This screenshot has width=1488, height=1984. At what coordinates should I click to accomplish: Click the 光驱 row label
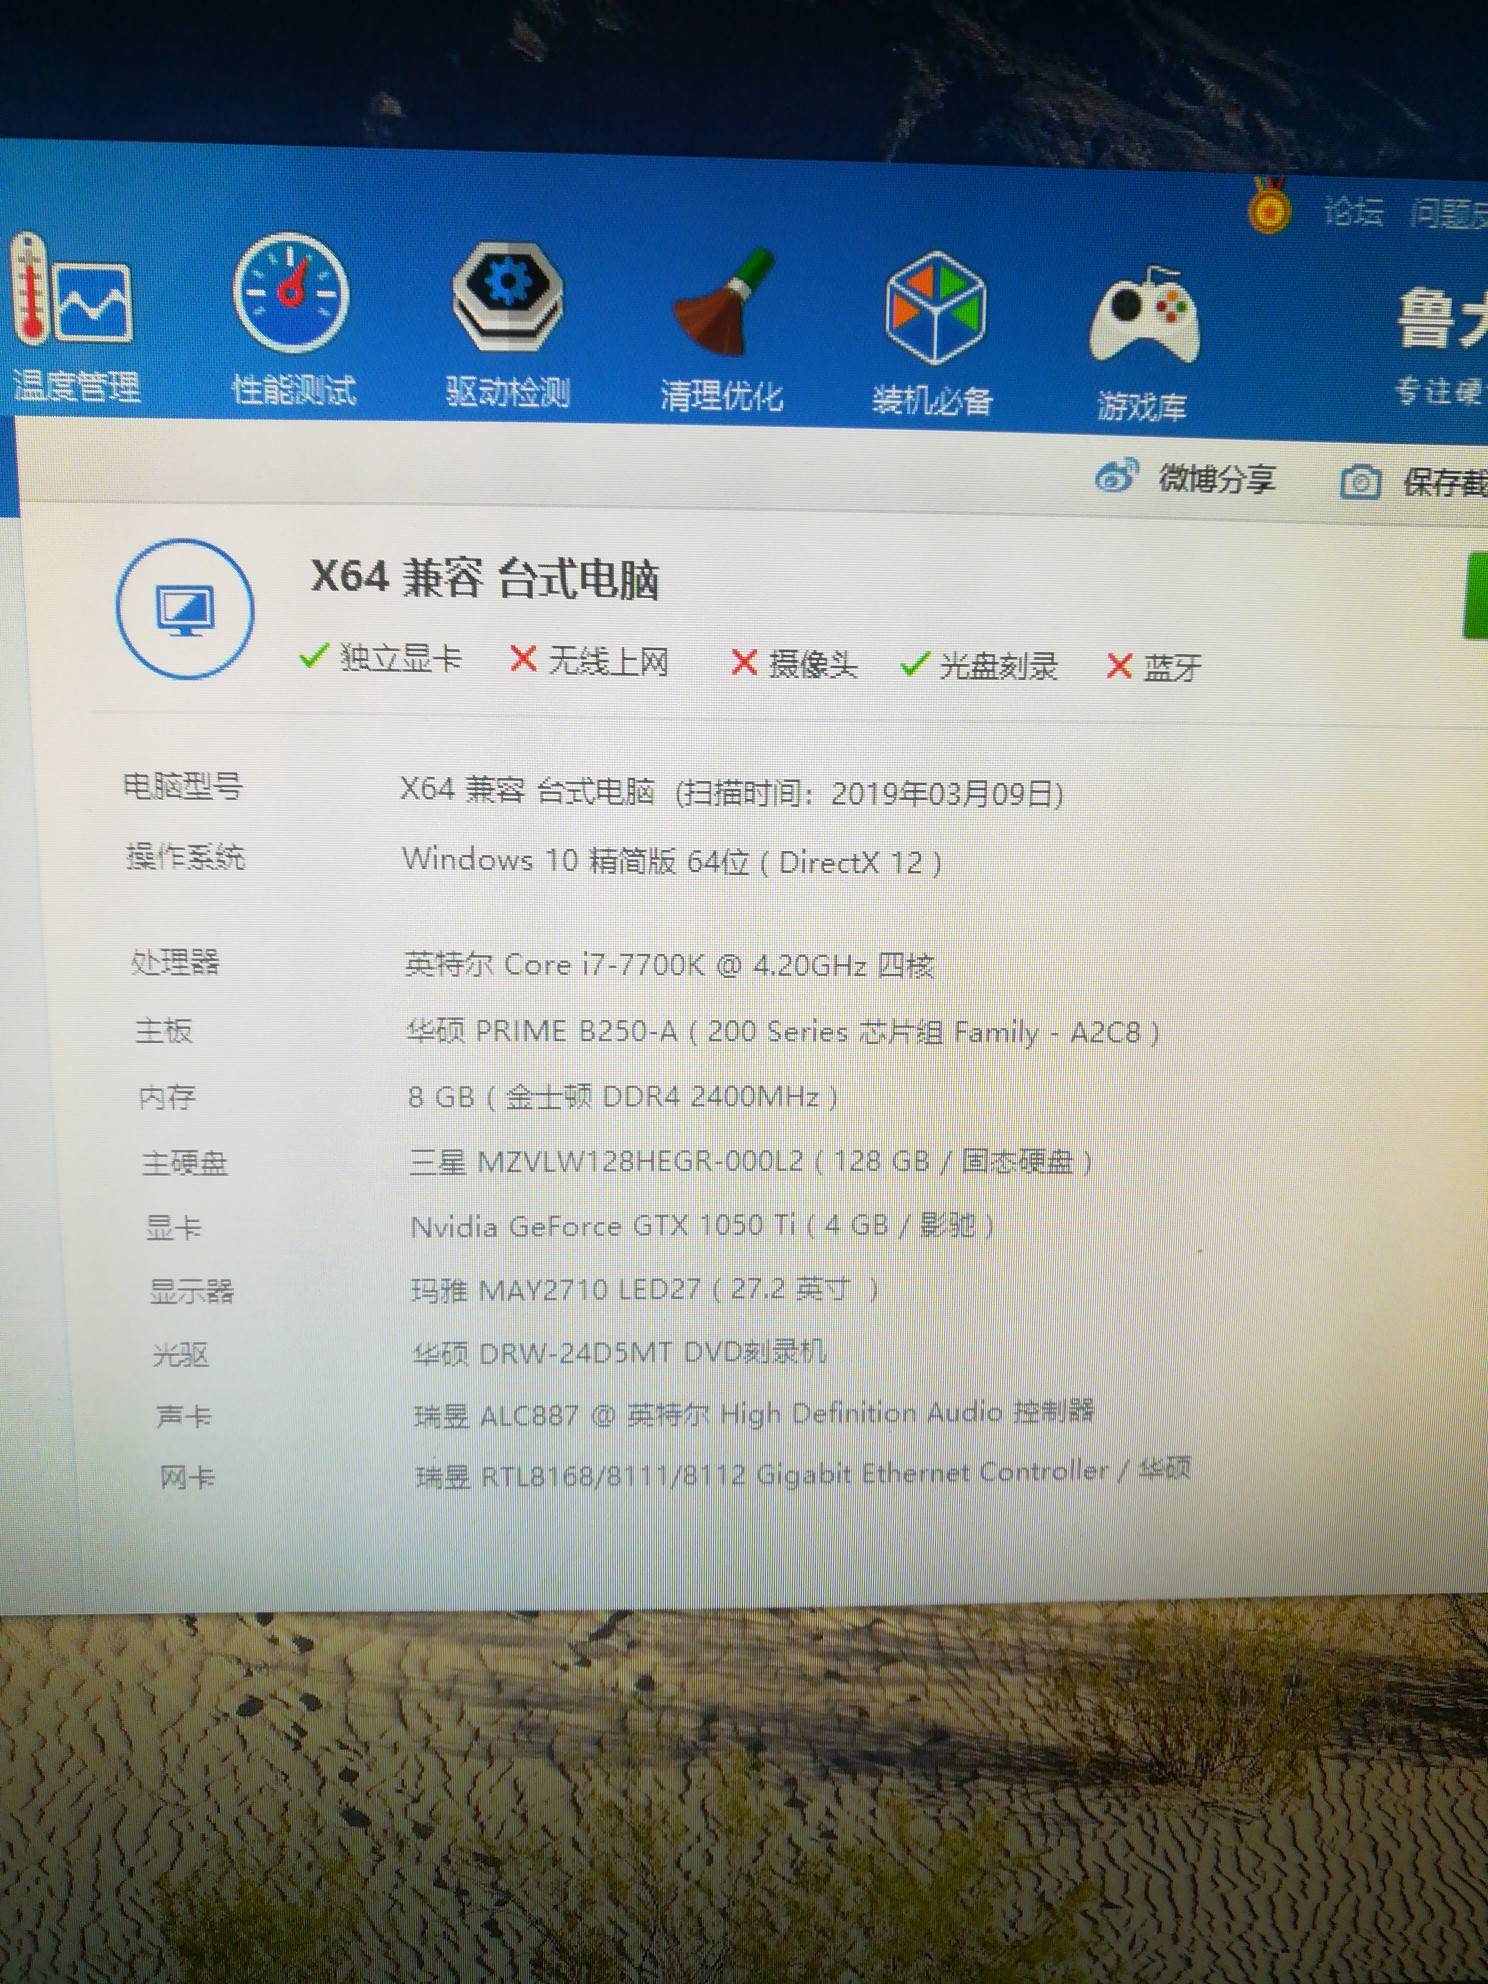click(x=181, y=1355)
